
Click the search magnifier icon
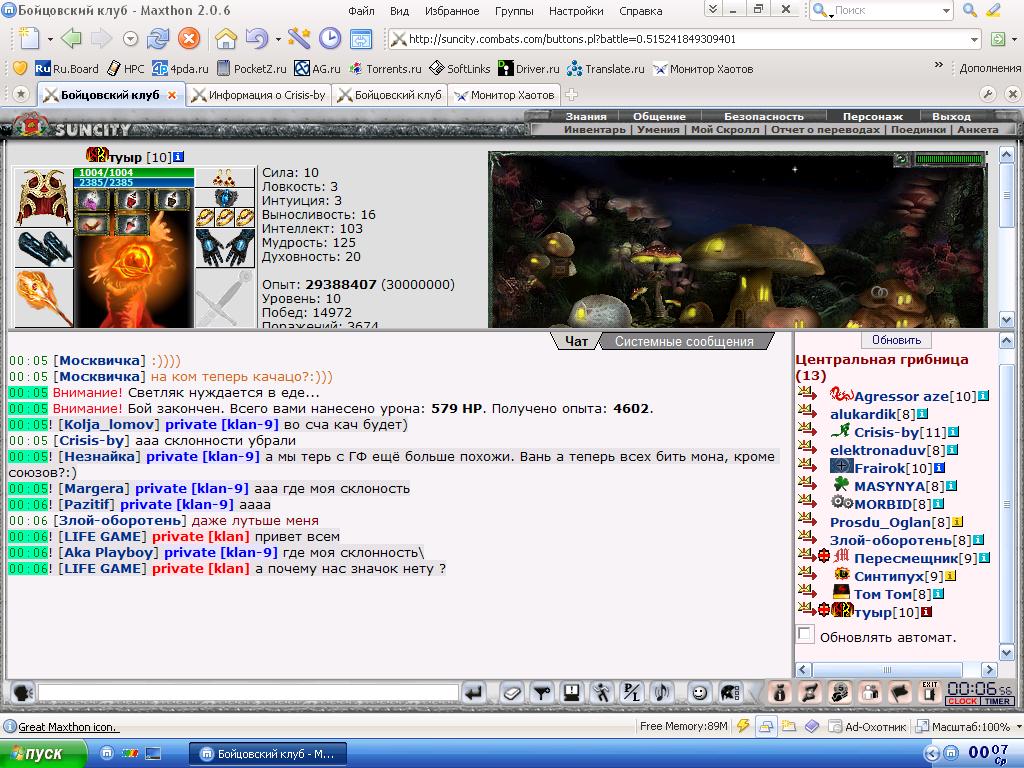tap(970, 10)
